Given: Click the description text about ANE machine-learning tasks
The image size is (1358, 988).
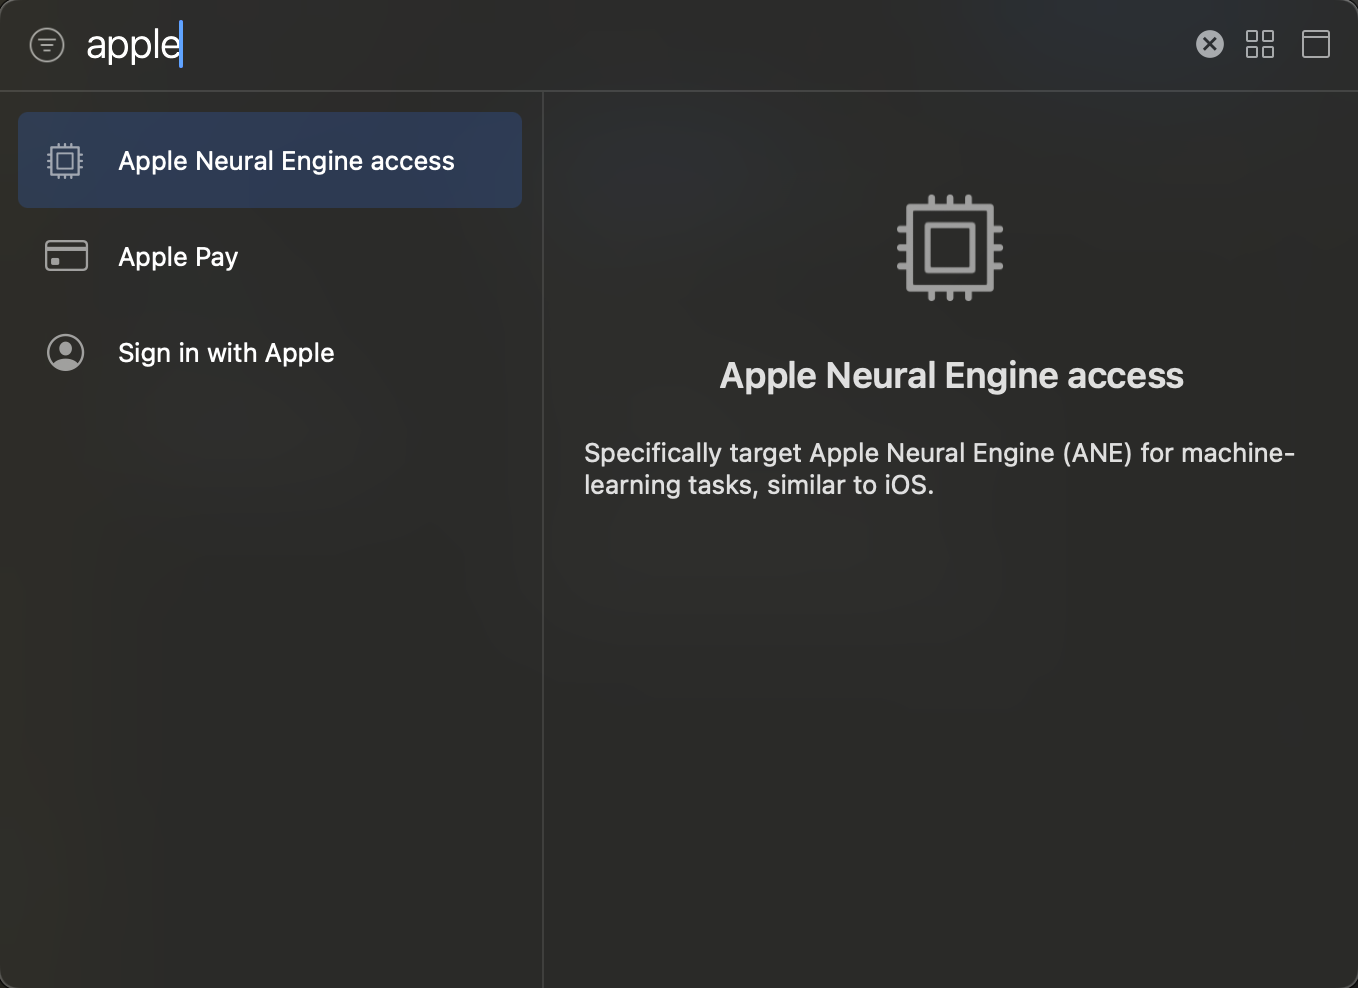Looking at the screenshot, I should click(939, 469).
